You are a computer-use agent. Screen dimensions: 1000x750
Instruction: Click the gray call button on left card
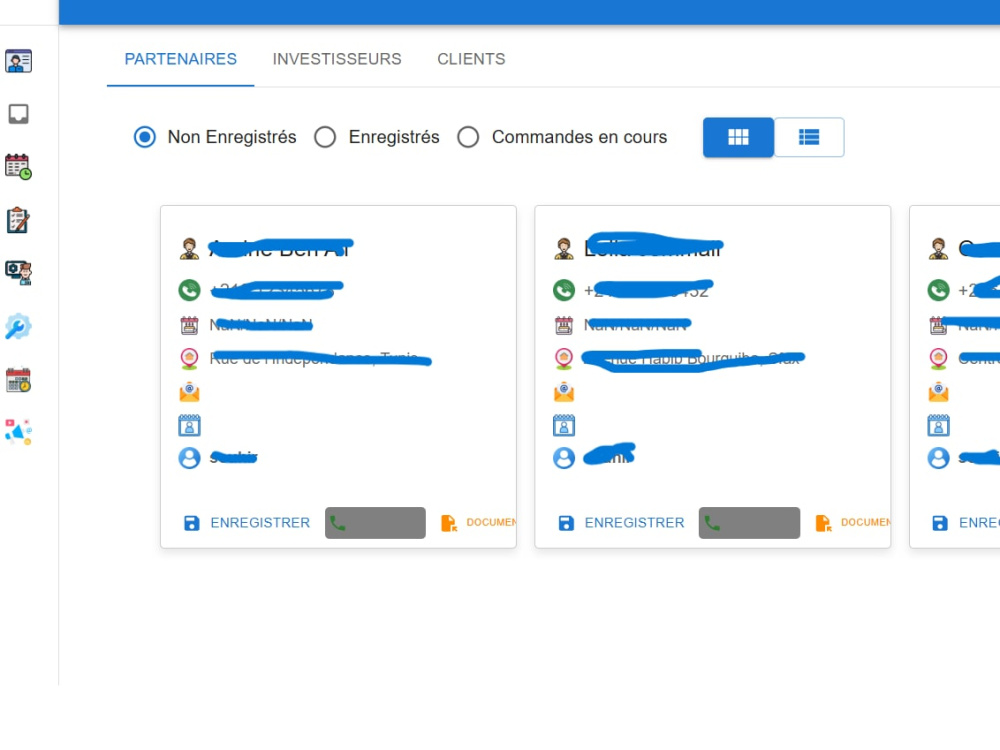pyautogui.click(x=375, y=523)
